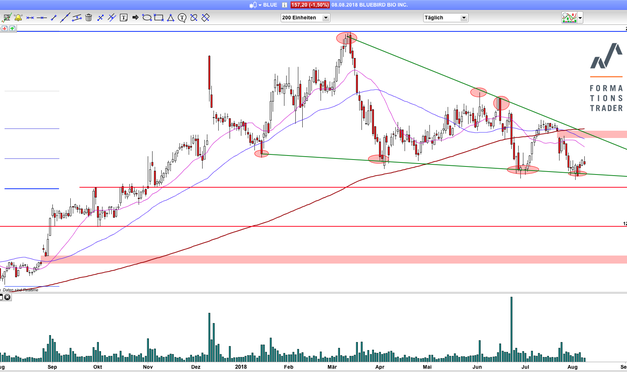Image resolution: width=627 pixels, height=372 pixels.
Task: Select the pitchfork crossed lines tool
Action: coord(112,18)
